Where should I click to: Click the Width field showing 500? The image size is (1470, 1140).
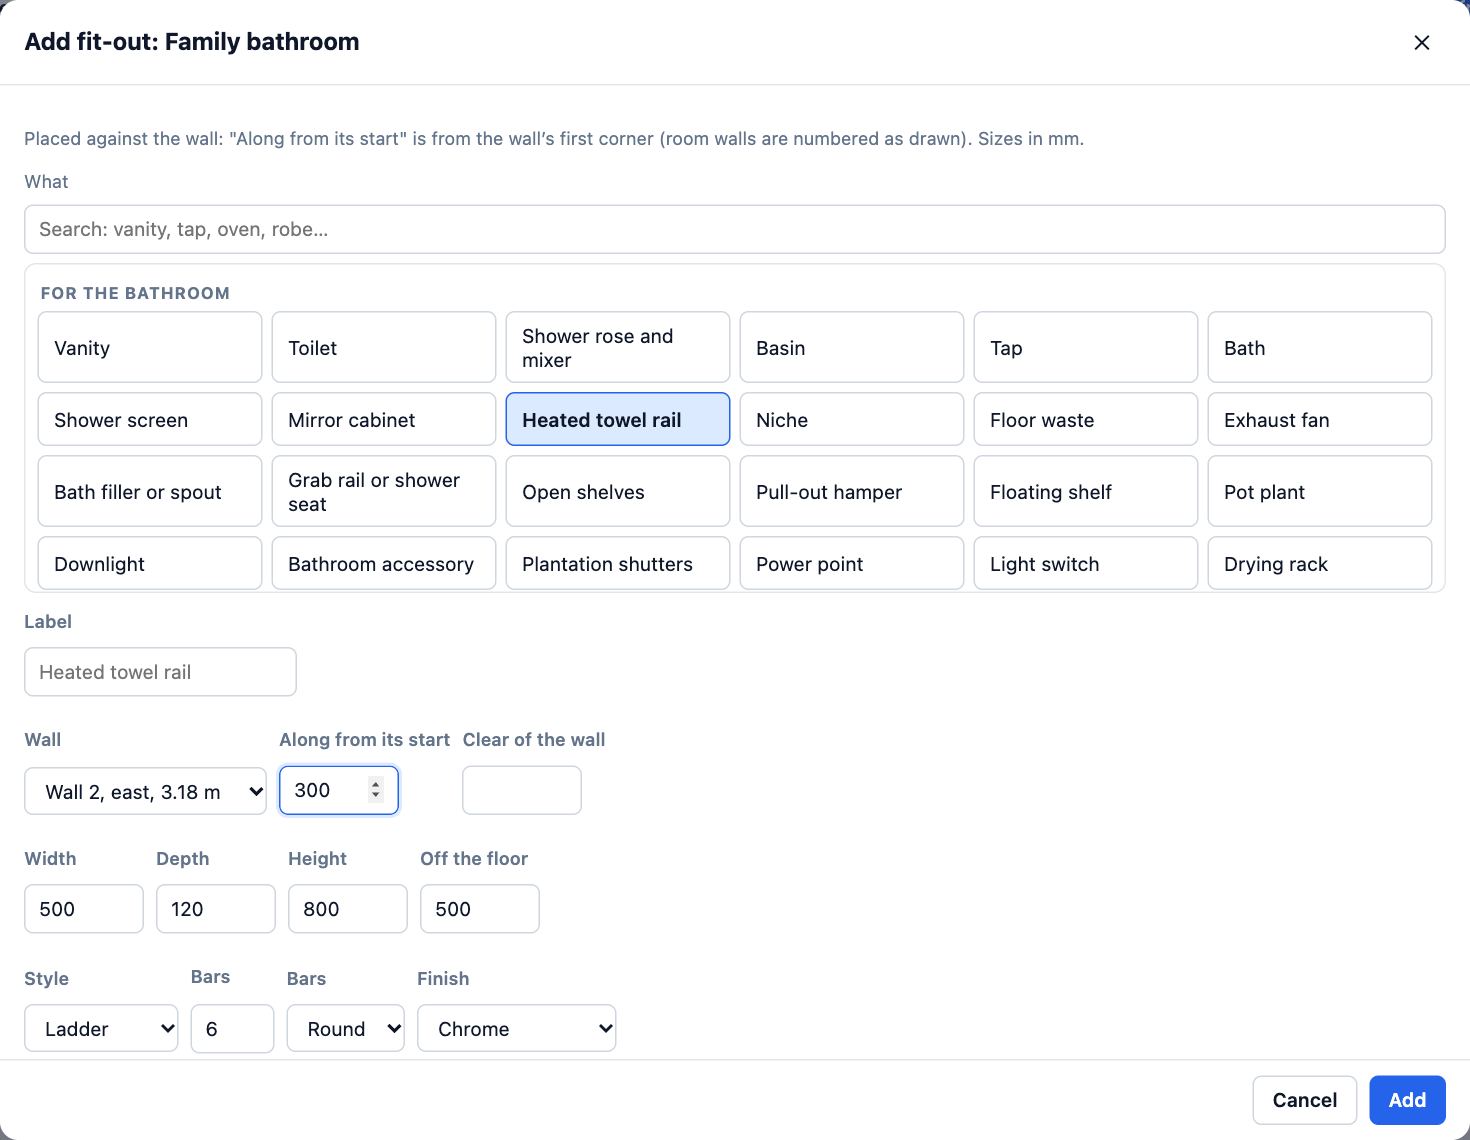(84, 909)
